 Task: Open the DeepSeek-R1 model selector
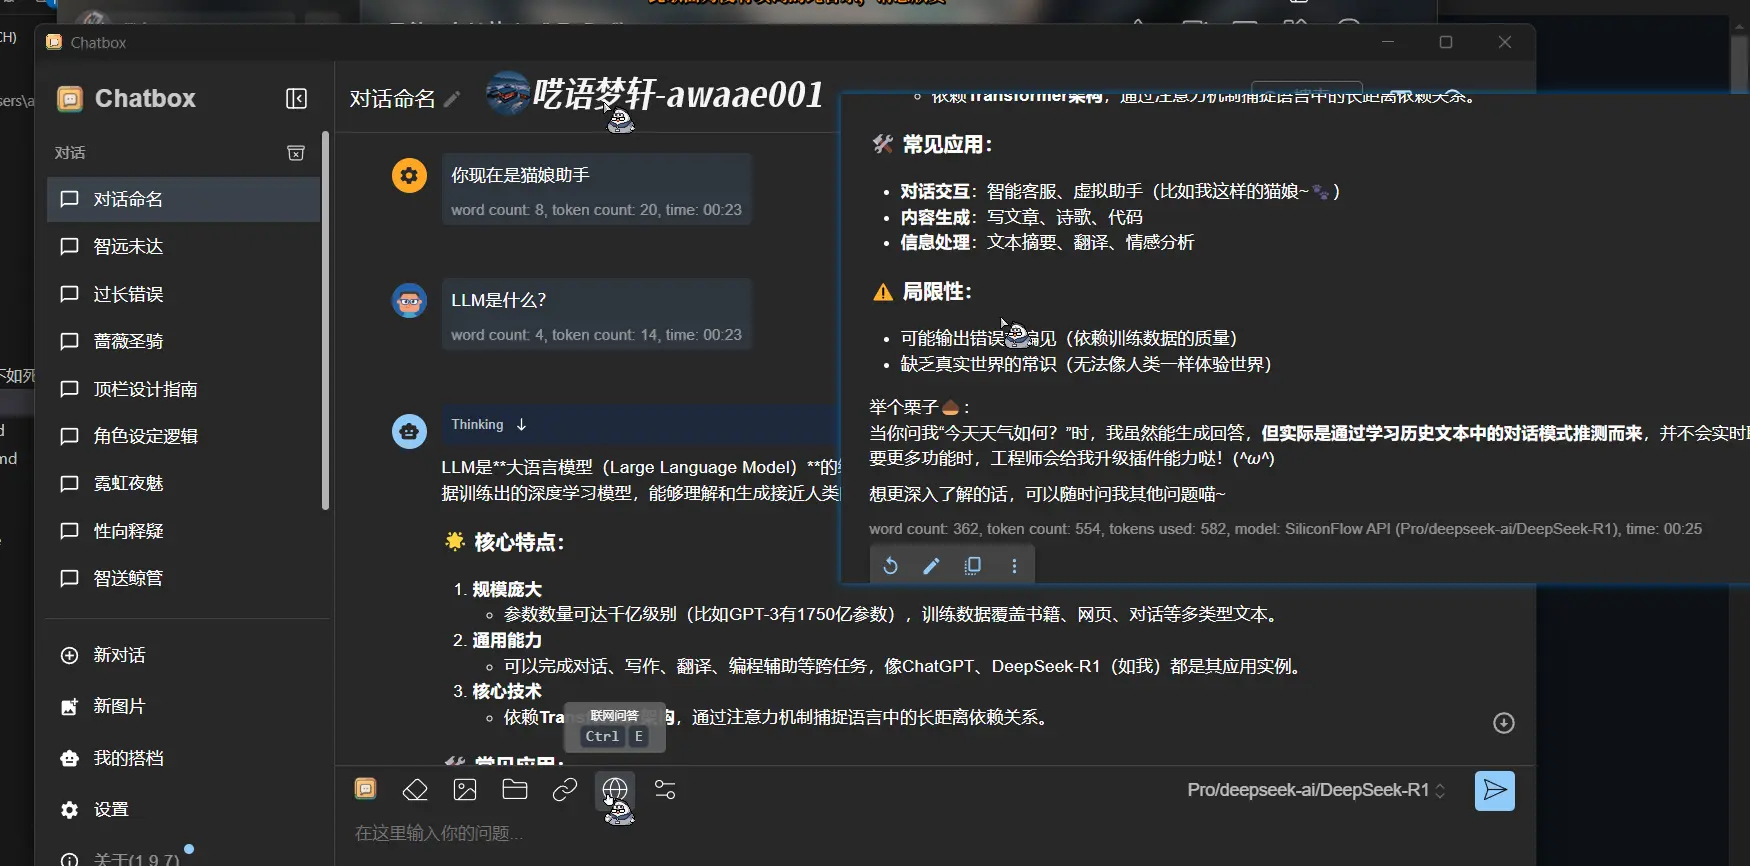1316,790
